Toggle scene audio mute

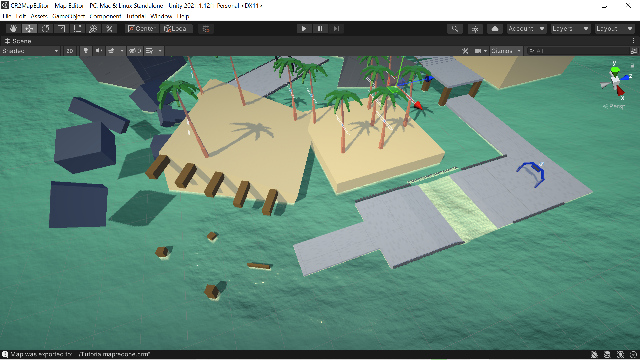(98, 51)
